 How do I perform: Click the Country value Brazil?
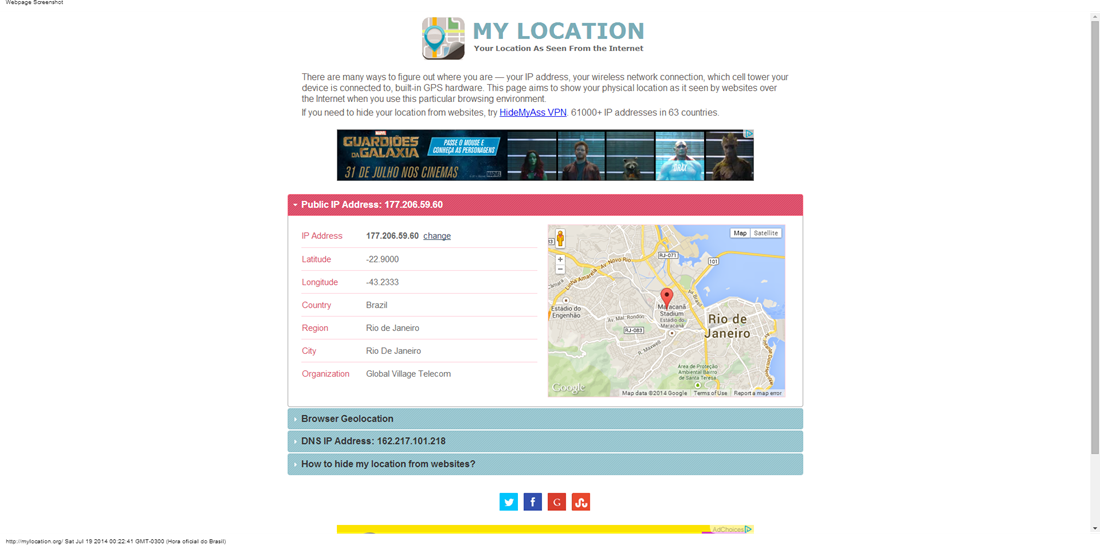click(377, 305)
